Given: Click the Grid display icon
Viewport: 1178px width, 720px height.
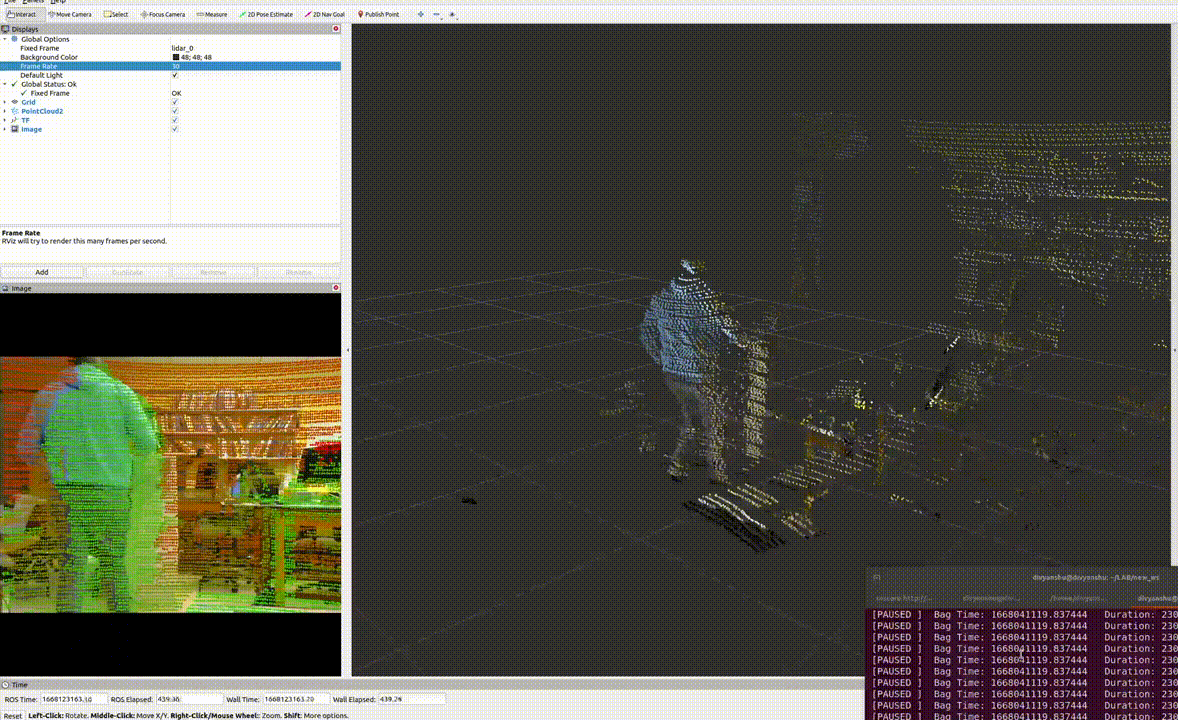Looking at the screenshot, I should point(14,102).
